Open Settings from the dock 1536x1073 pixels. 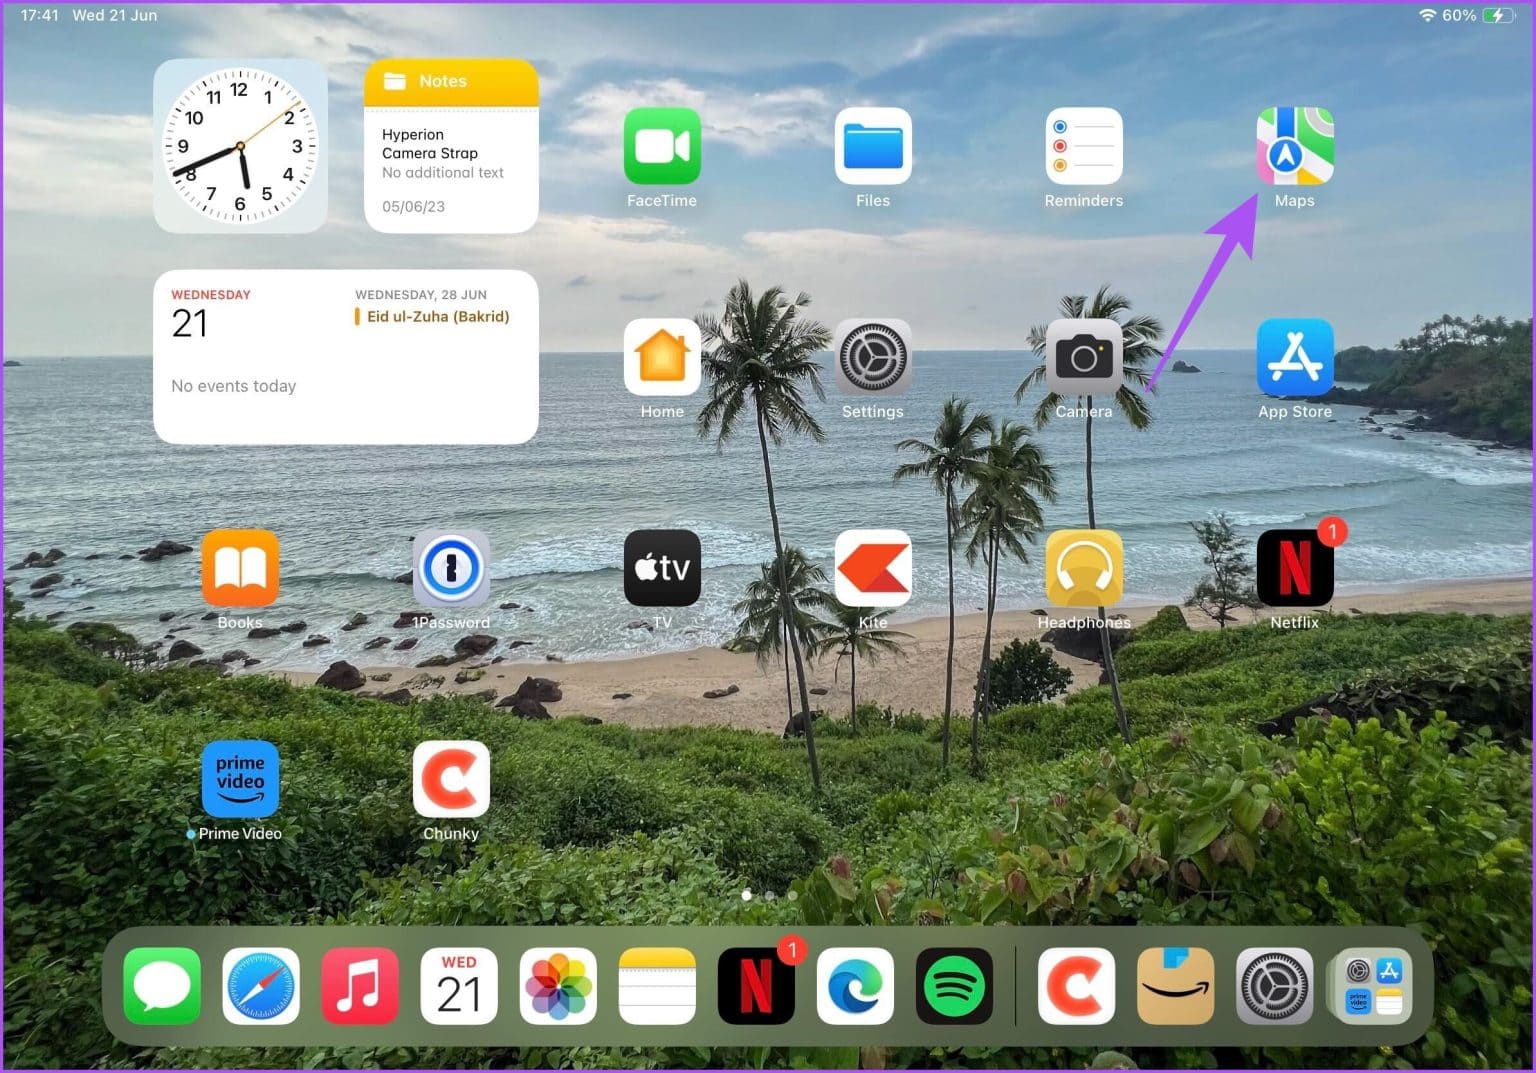click(1275, 986)
